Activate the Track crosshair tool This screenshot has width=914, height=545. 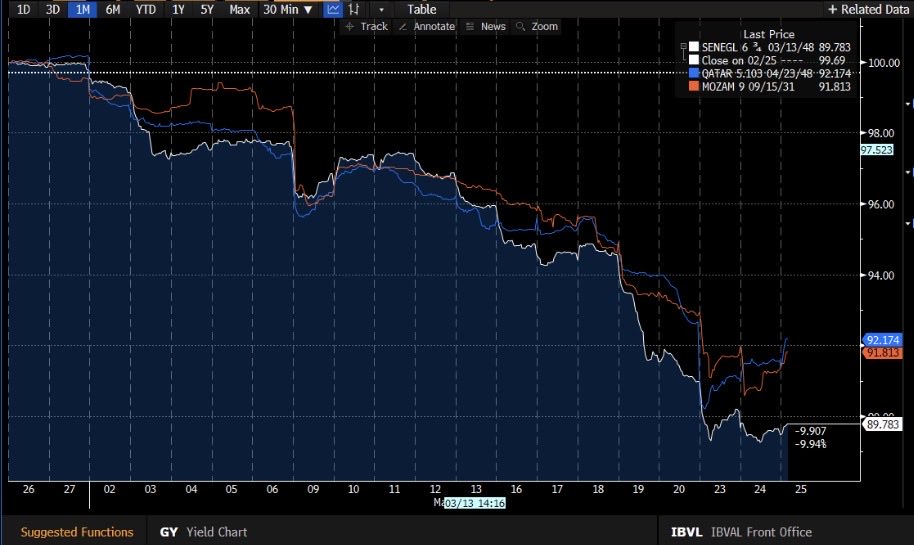(x=366, y=26)
